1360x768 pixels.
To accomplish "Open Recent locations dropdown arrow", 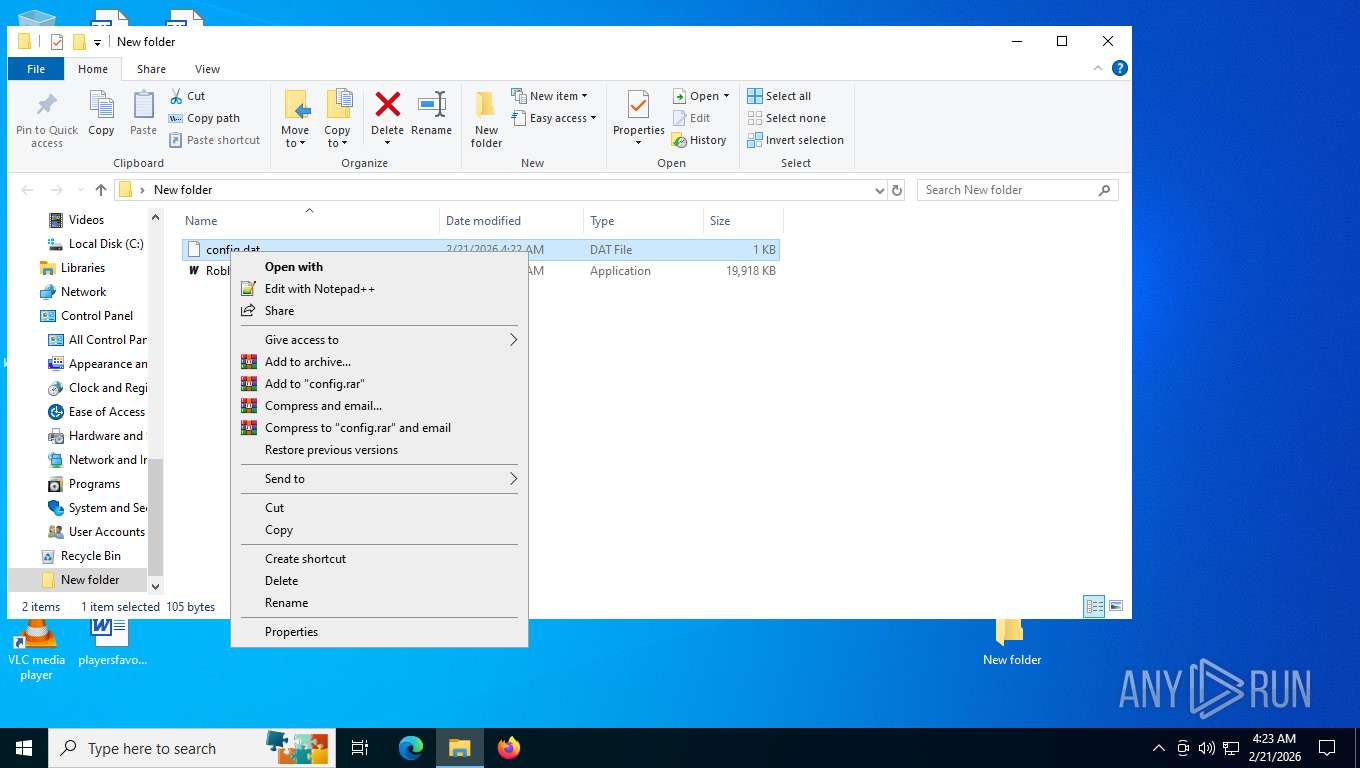I will (x=80, y=190).
